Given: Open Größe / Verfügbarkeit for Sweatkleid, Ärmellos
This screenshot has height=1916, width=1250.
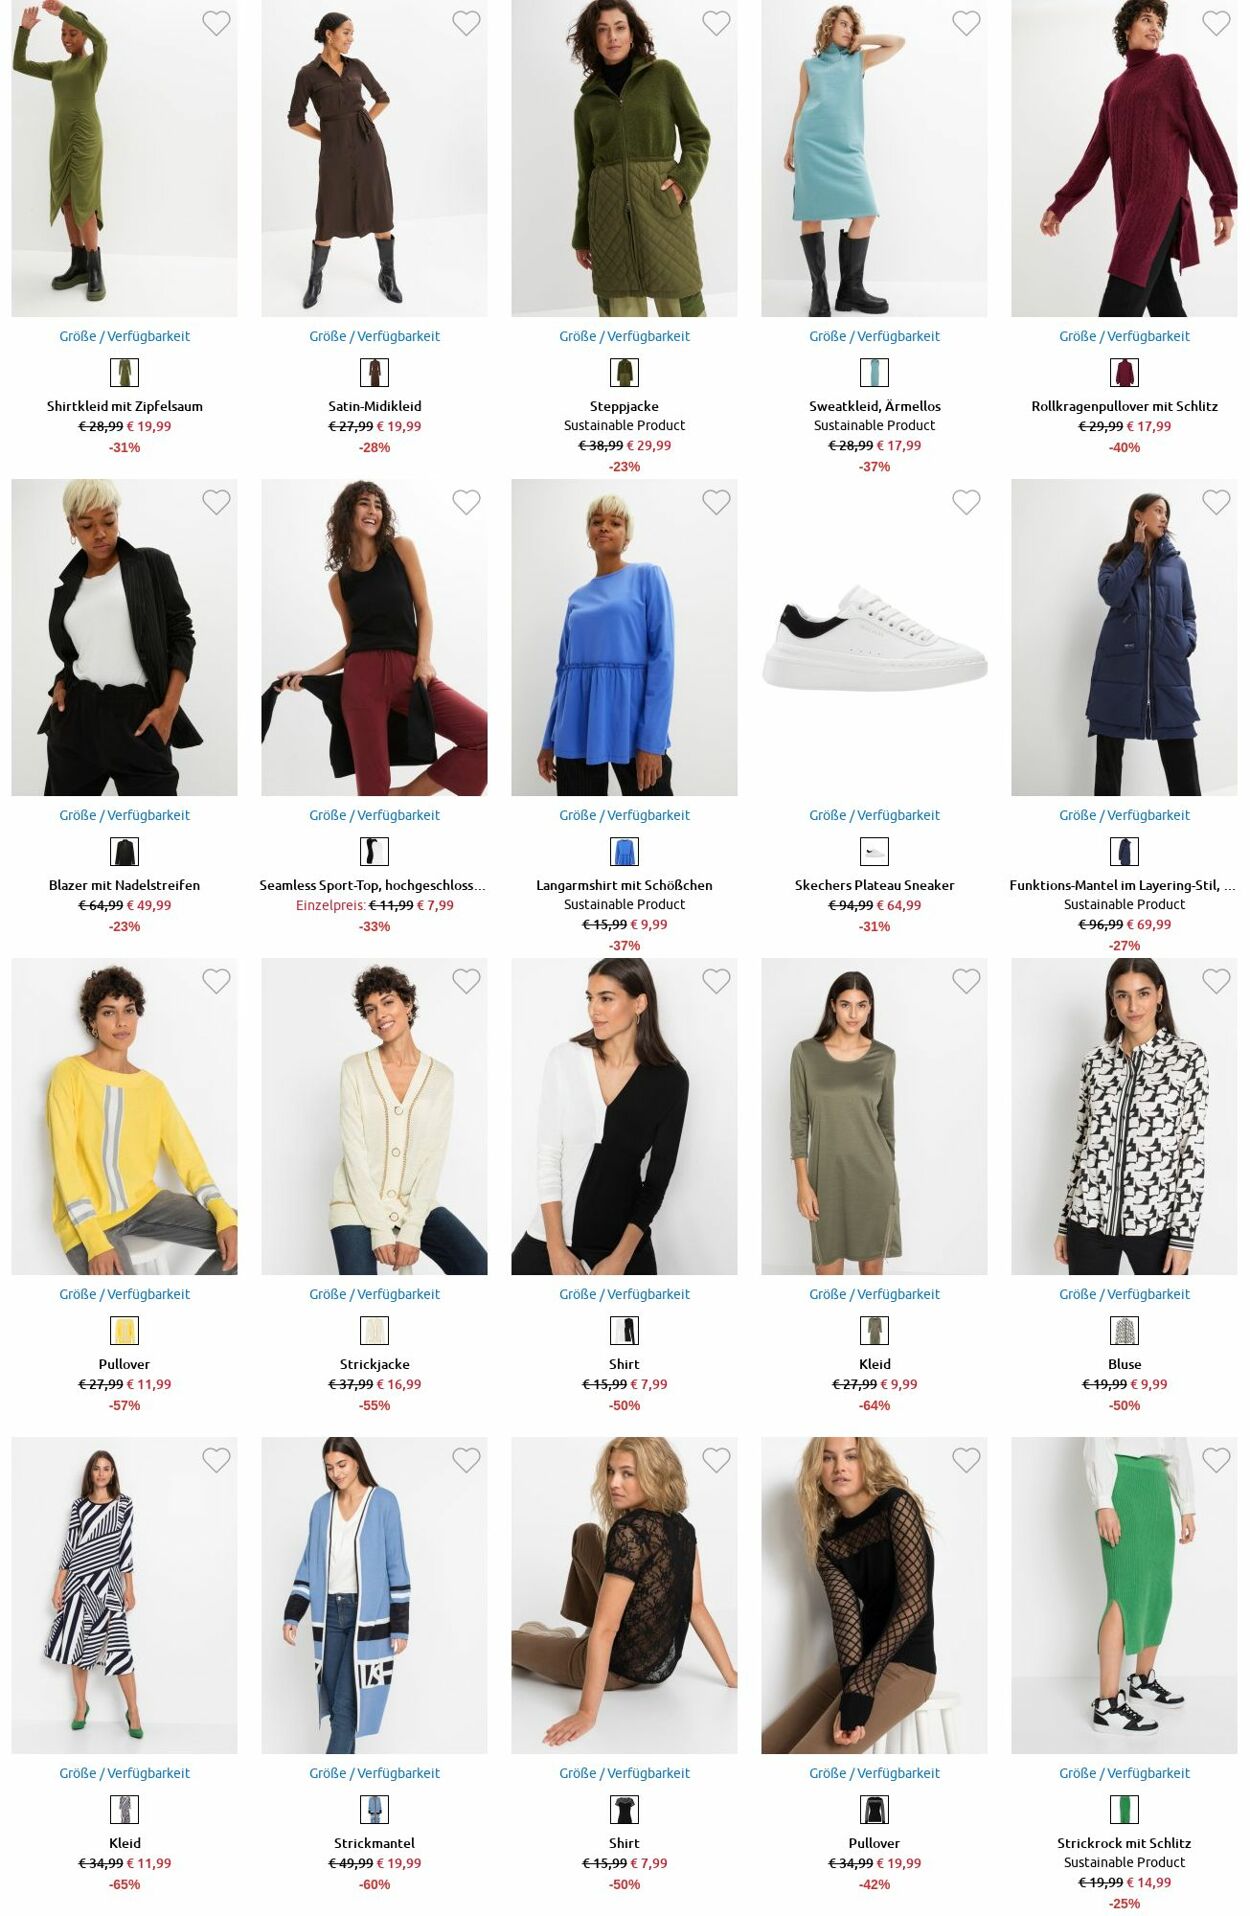Looking at the screenshot, I should 874,336.
